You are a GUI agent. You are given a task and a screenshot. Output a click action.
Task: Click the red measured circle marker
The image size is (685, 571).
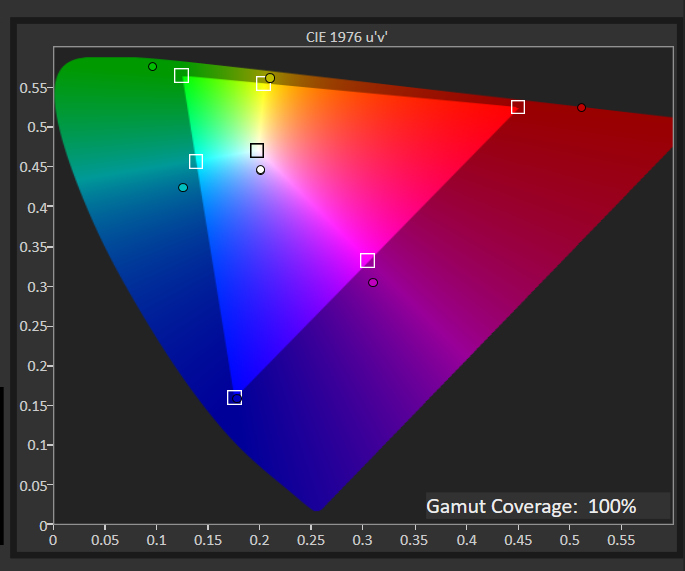point(581,107)
